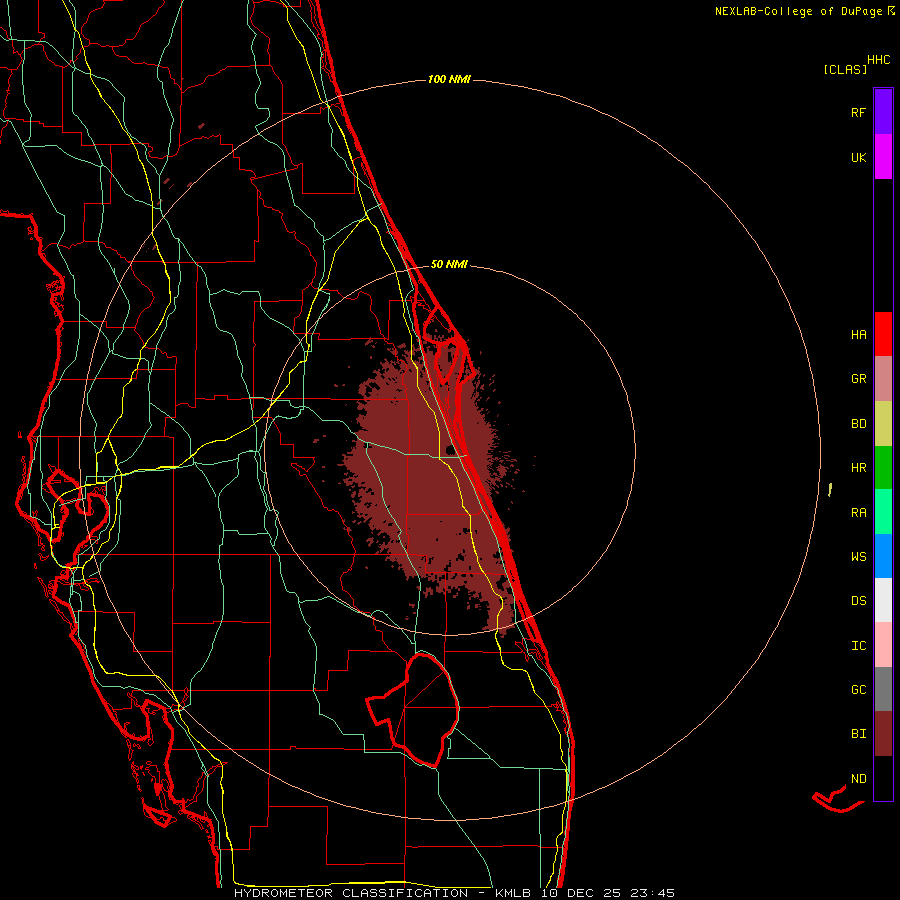Click the red HA legend color swatch

883,334
